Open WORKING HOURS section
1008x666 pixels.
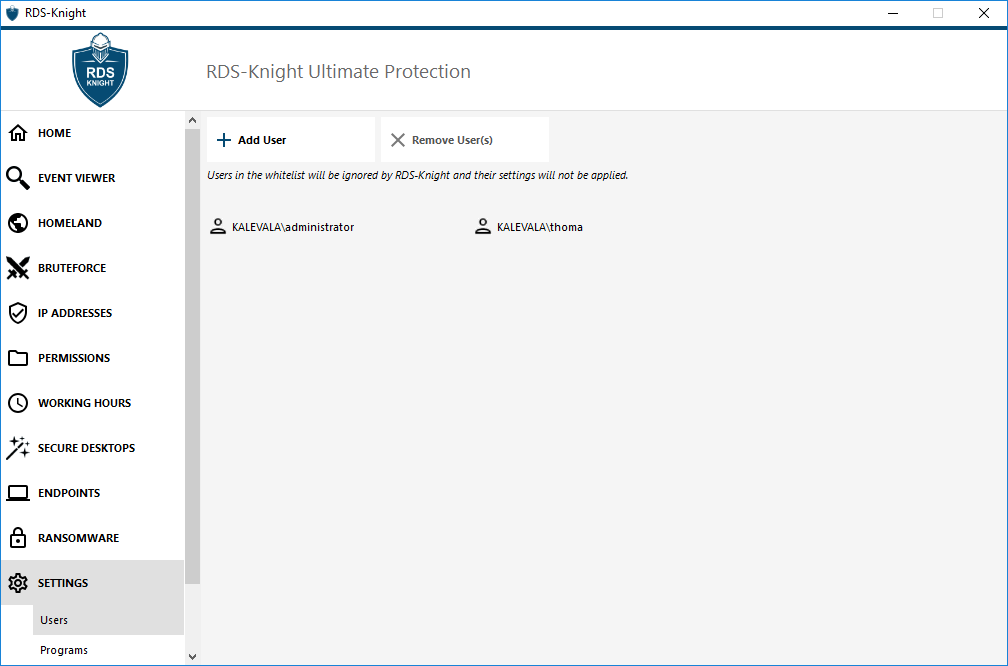click(x=93, y=403)
